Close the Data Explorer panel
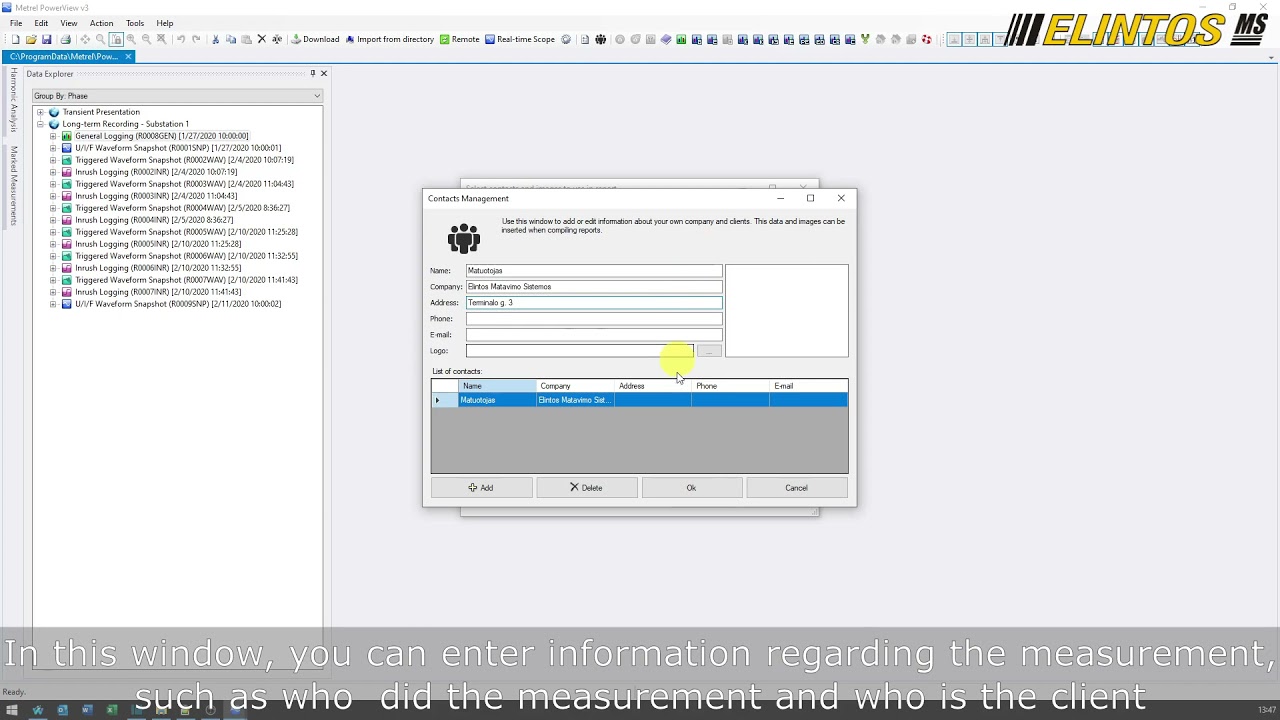This screenshot has height=720, width=1280. point(323,73)
